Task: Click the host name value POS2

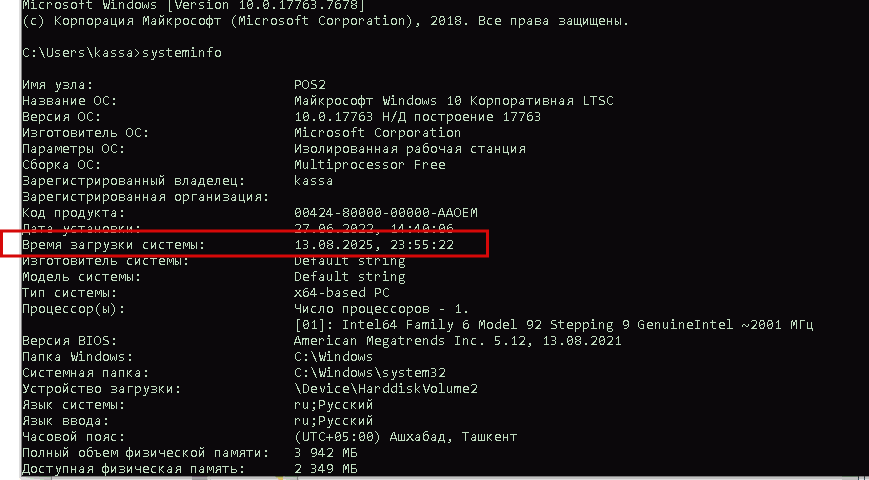Action: [310, 85]
